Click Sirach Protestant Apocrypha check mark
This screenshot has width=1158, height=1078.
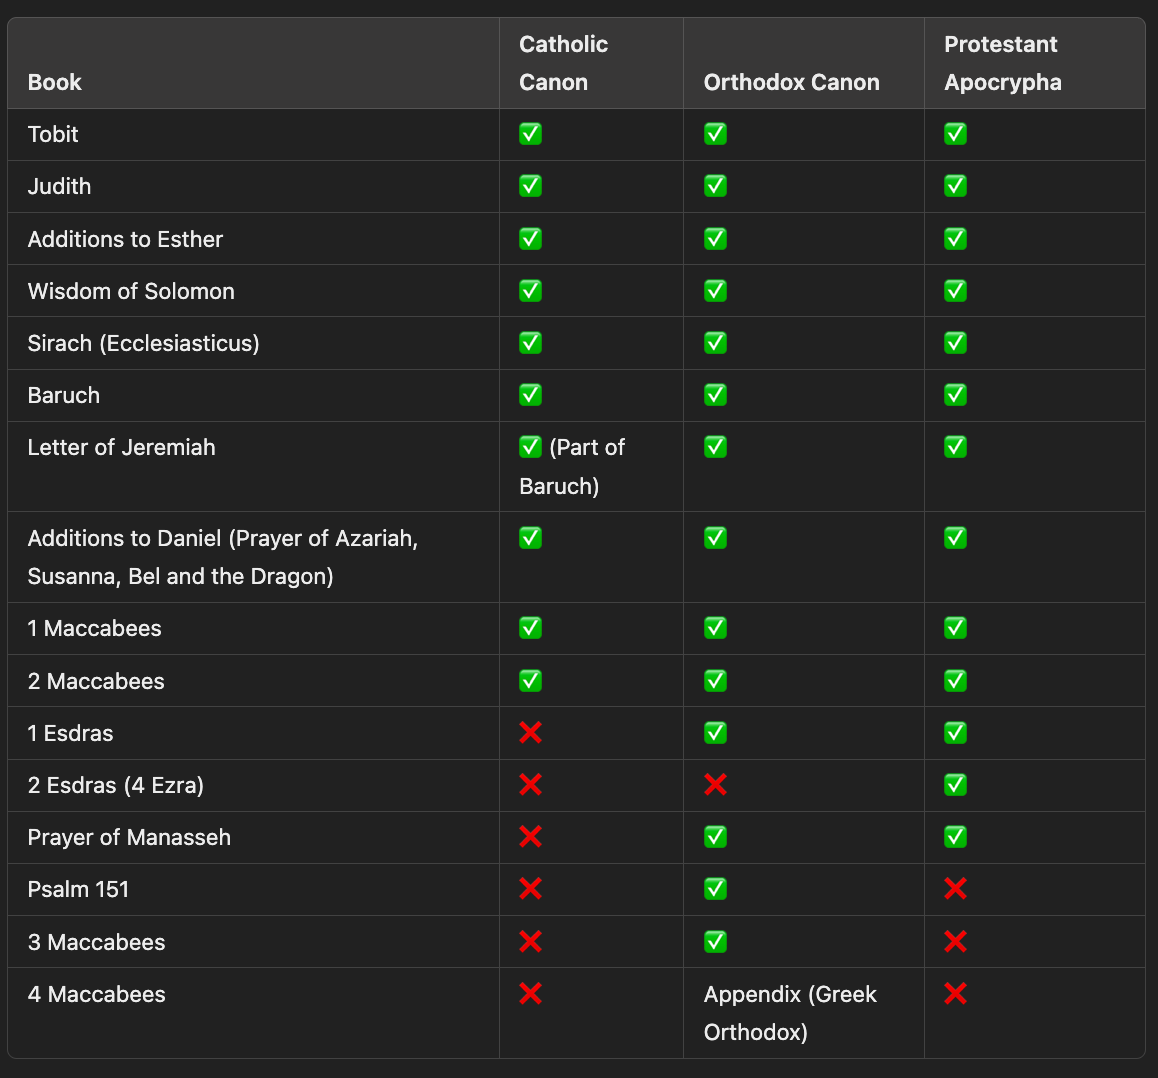coord(955,343)
